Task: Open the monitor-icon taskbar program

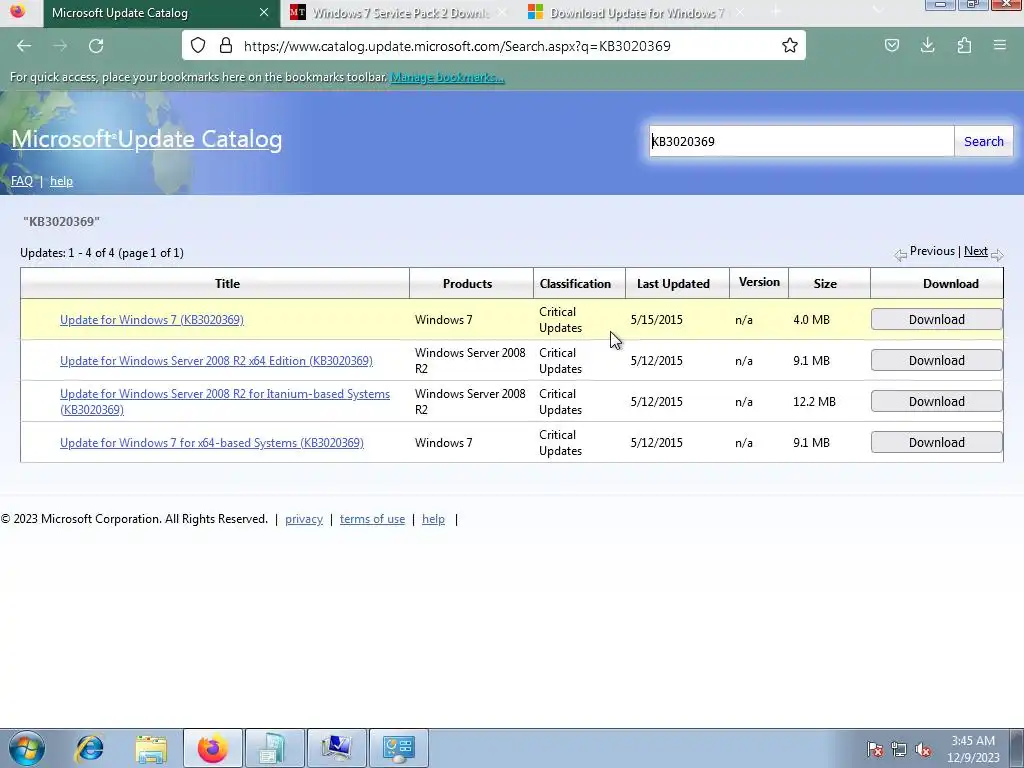Action: pyautogui.click(x=336, y=748)
